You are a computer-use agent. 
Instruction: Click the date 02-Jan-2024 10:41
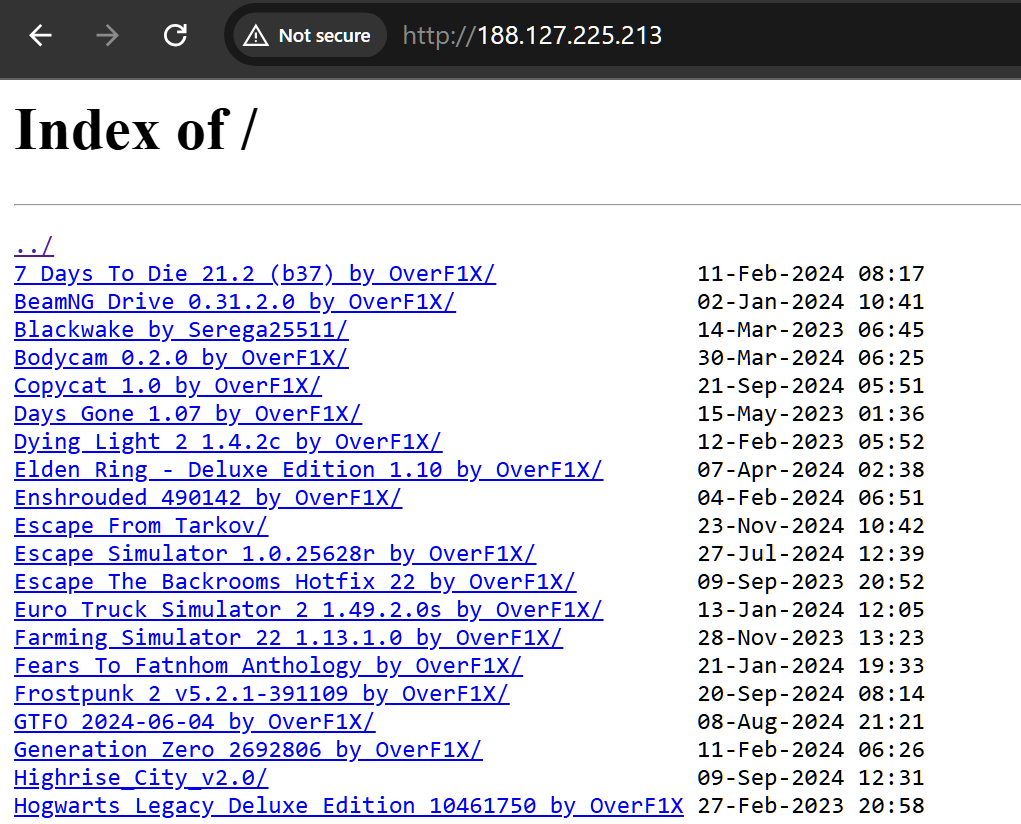tap(811, 302)
